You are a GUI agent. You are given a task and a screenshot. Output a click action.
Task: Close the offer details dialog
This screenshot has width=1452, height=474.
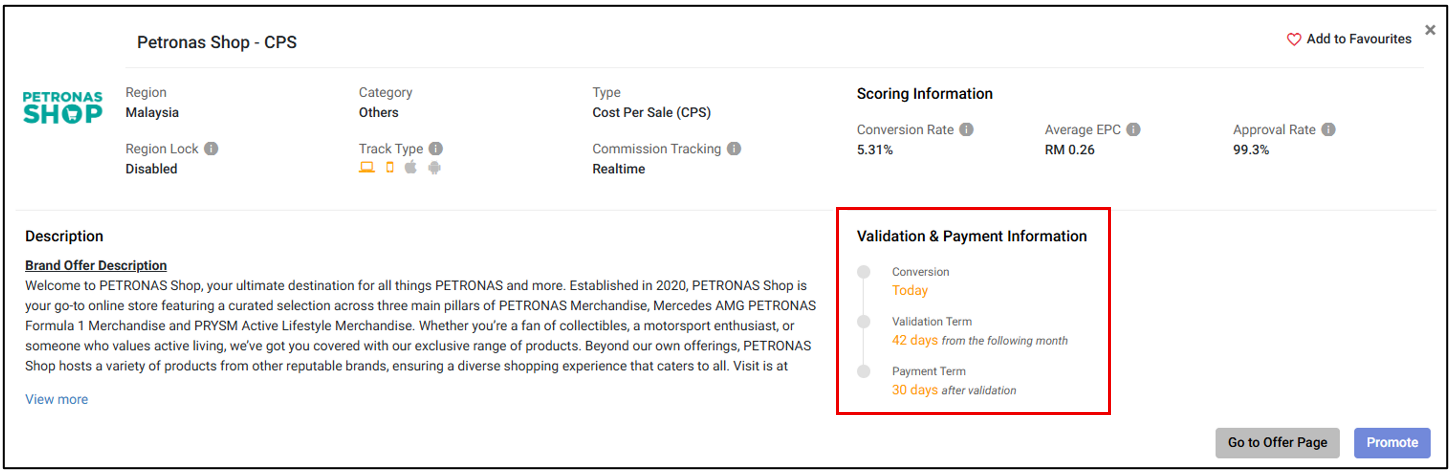(1430, 30)
